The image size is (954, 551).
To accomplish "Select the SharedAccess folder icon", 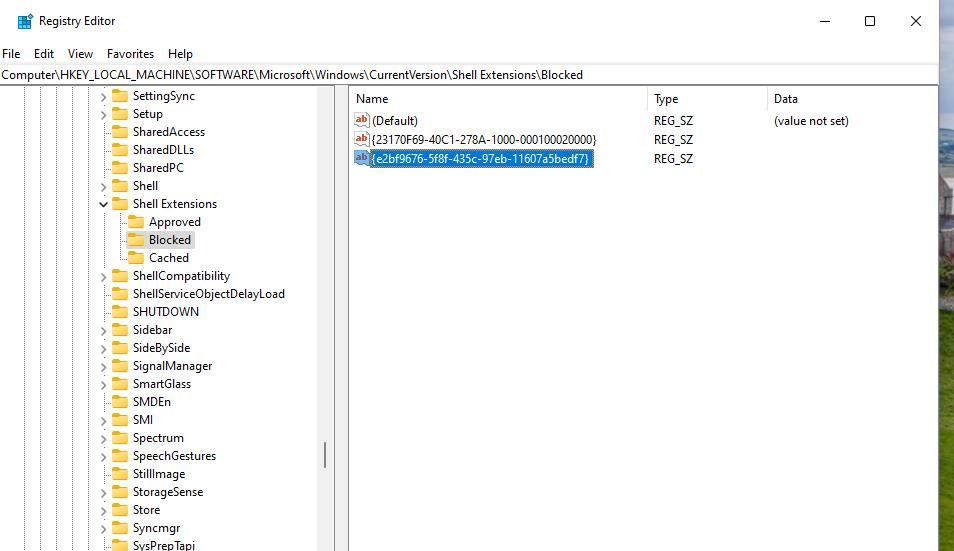I will (x=120, y=131).
